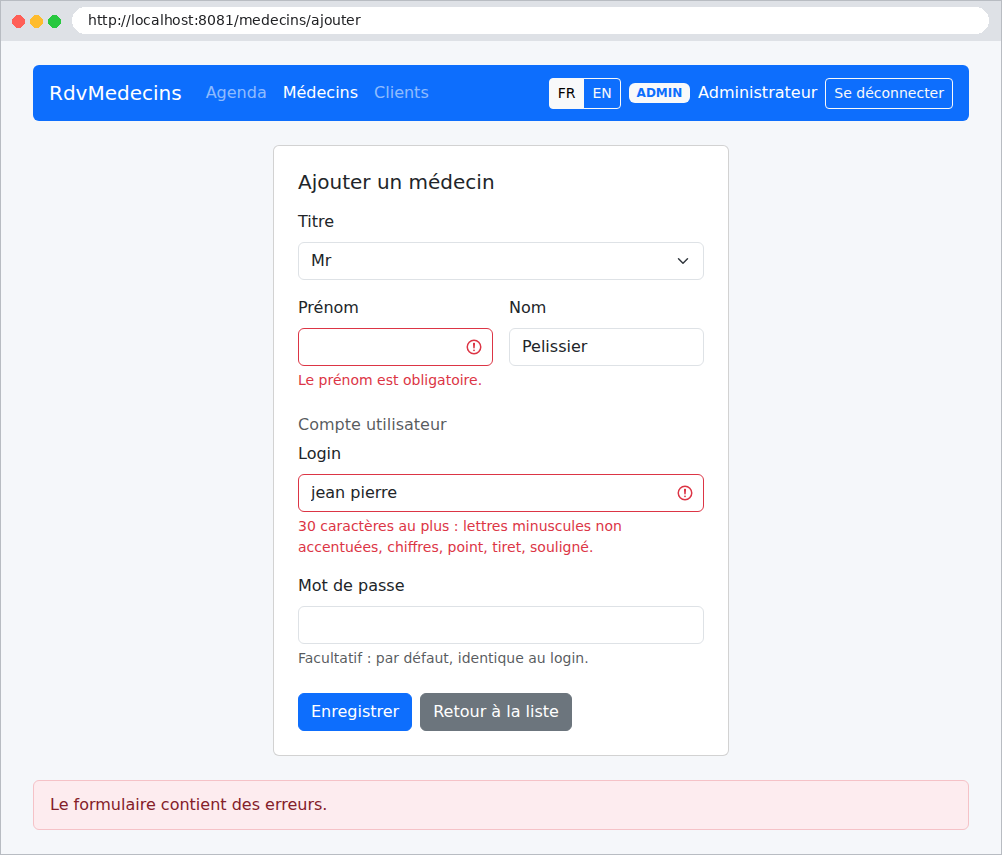Click the Administrateur user name

click(757, 93)
